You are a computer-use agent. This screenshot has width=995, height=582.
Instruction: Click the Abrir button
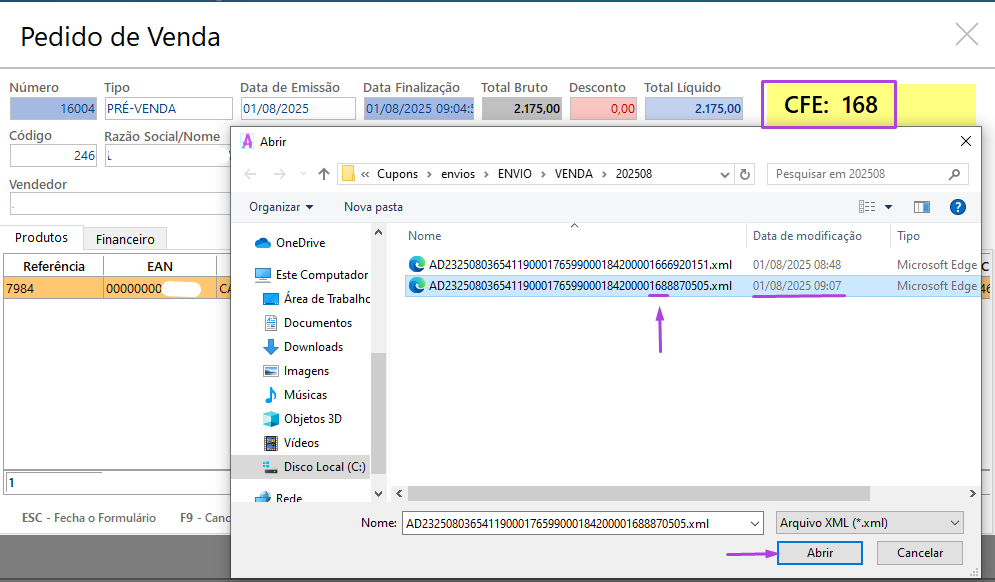click(820, 553)
